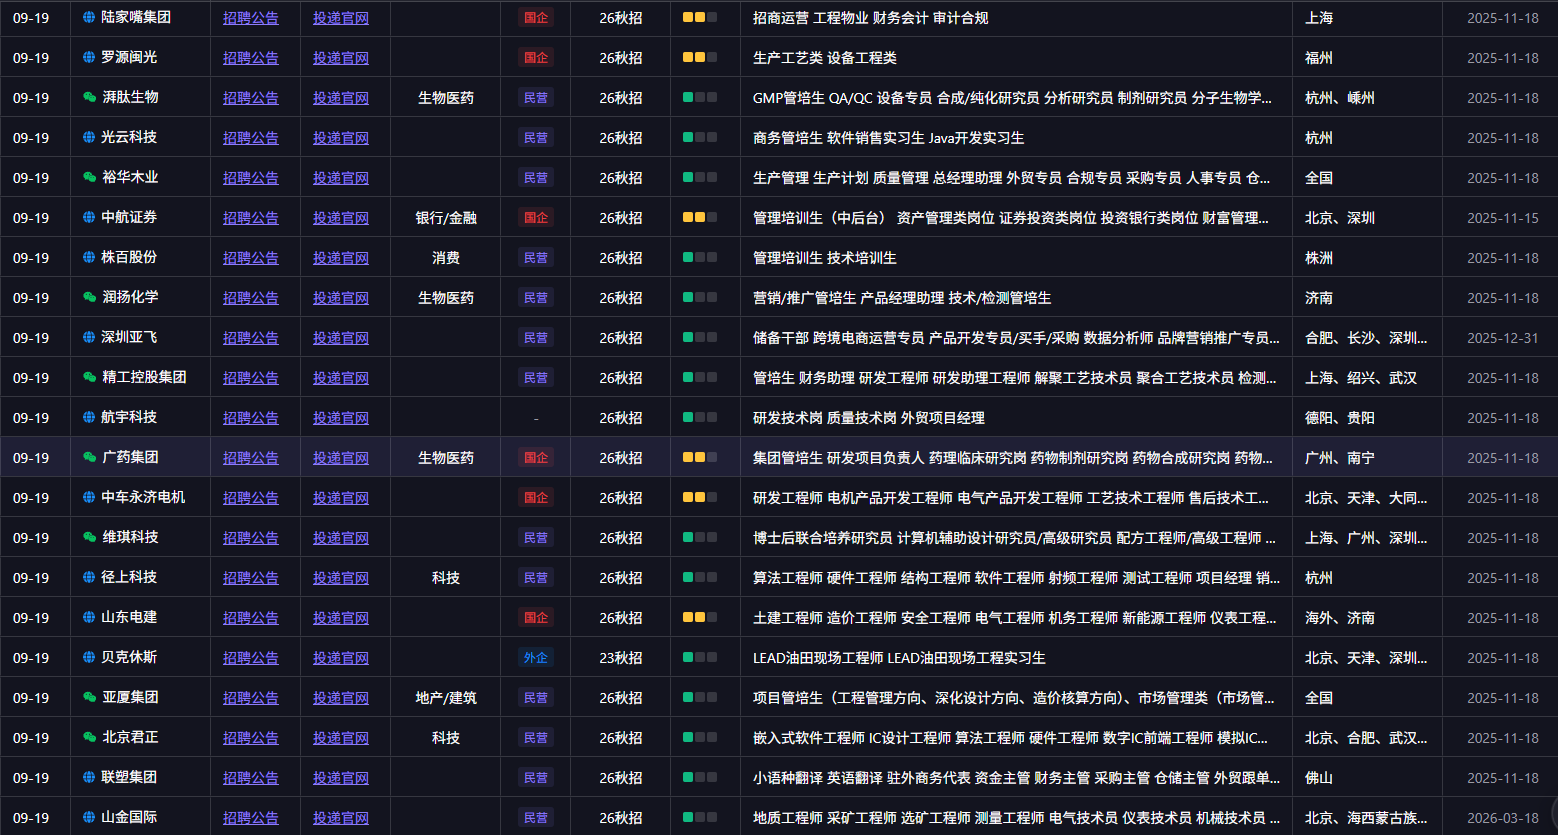Click the WeChat icon beside 裕华木业

[90, 177]
